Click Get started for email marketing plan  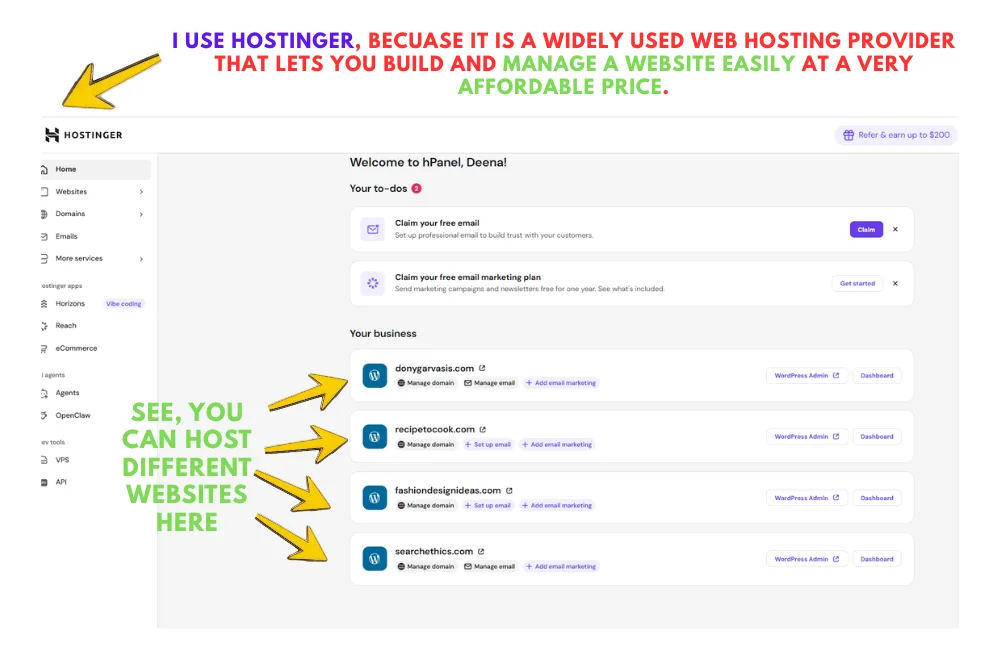tap(857, 284)
